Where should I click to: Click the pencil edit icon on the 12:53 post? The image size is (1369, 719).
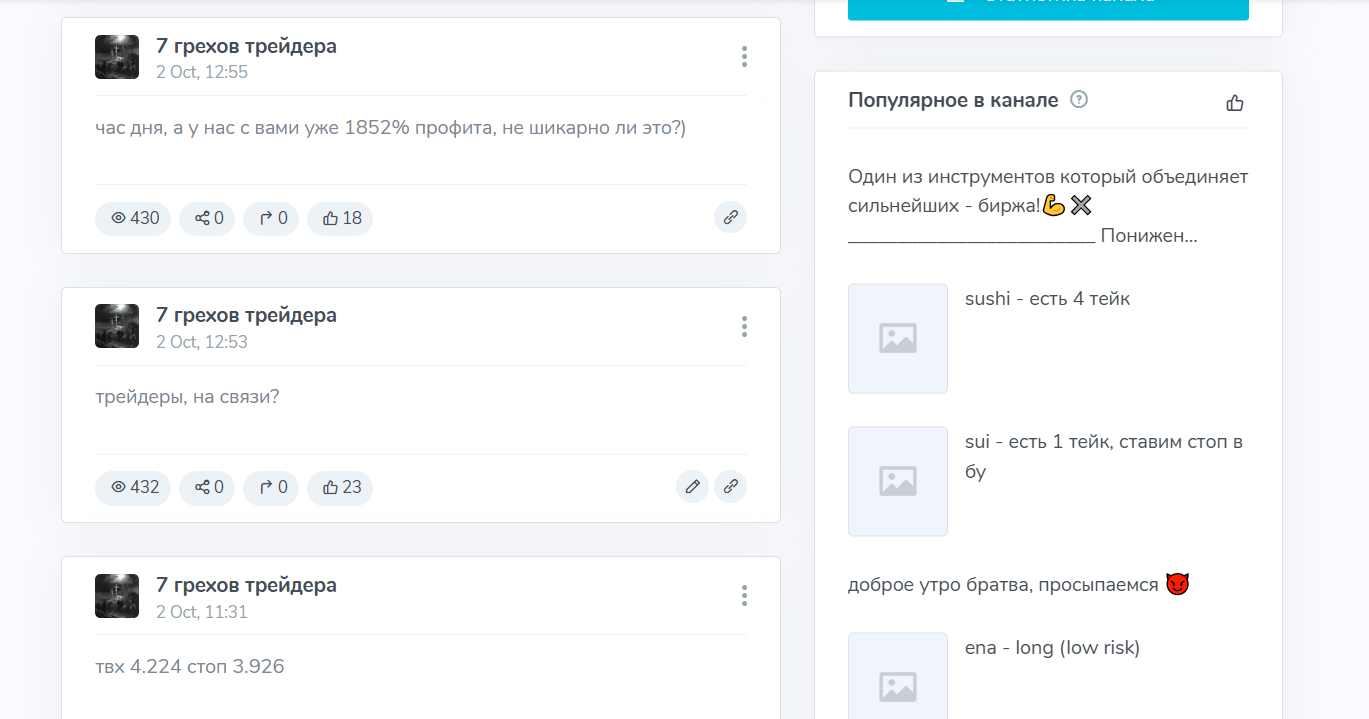(692, 488)
